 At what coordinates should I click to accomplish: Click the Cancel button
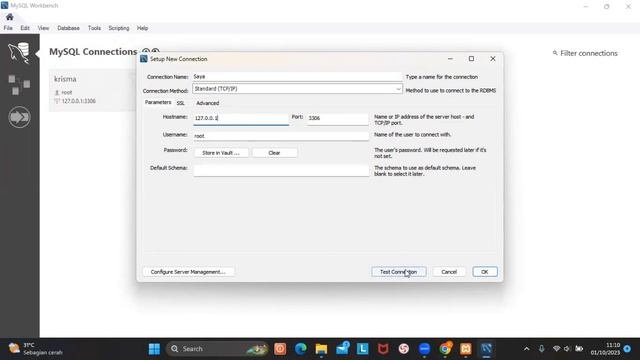(449, 272)
